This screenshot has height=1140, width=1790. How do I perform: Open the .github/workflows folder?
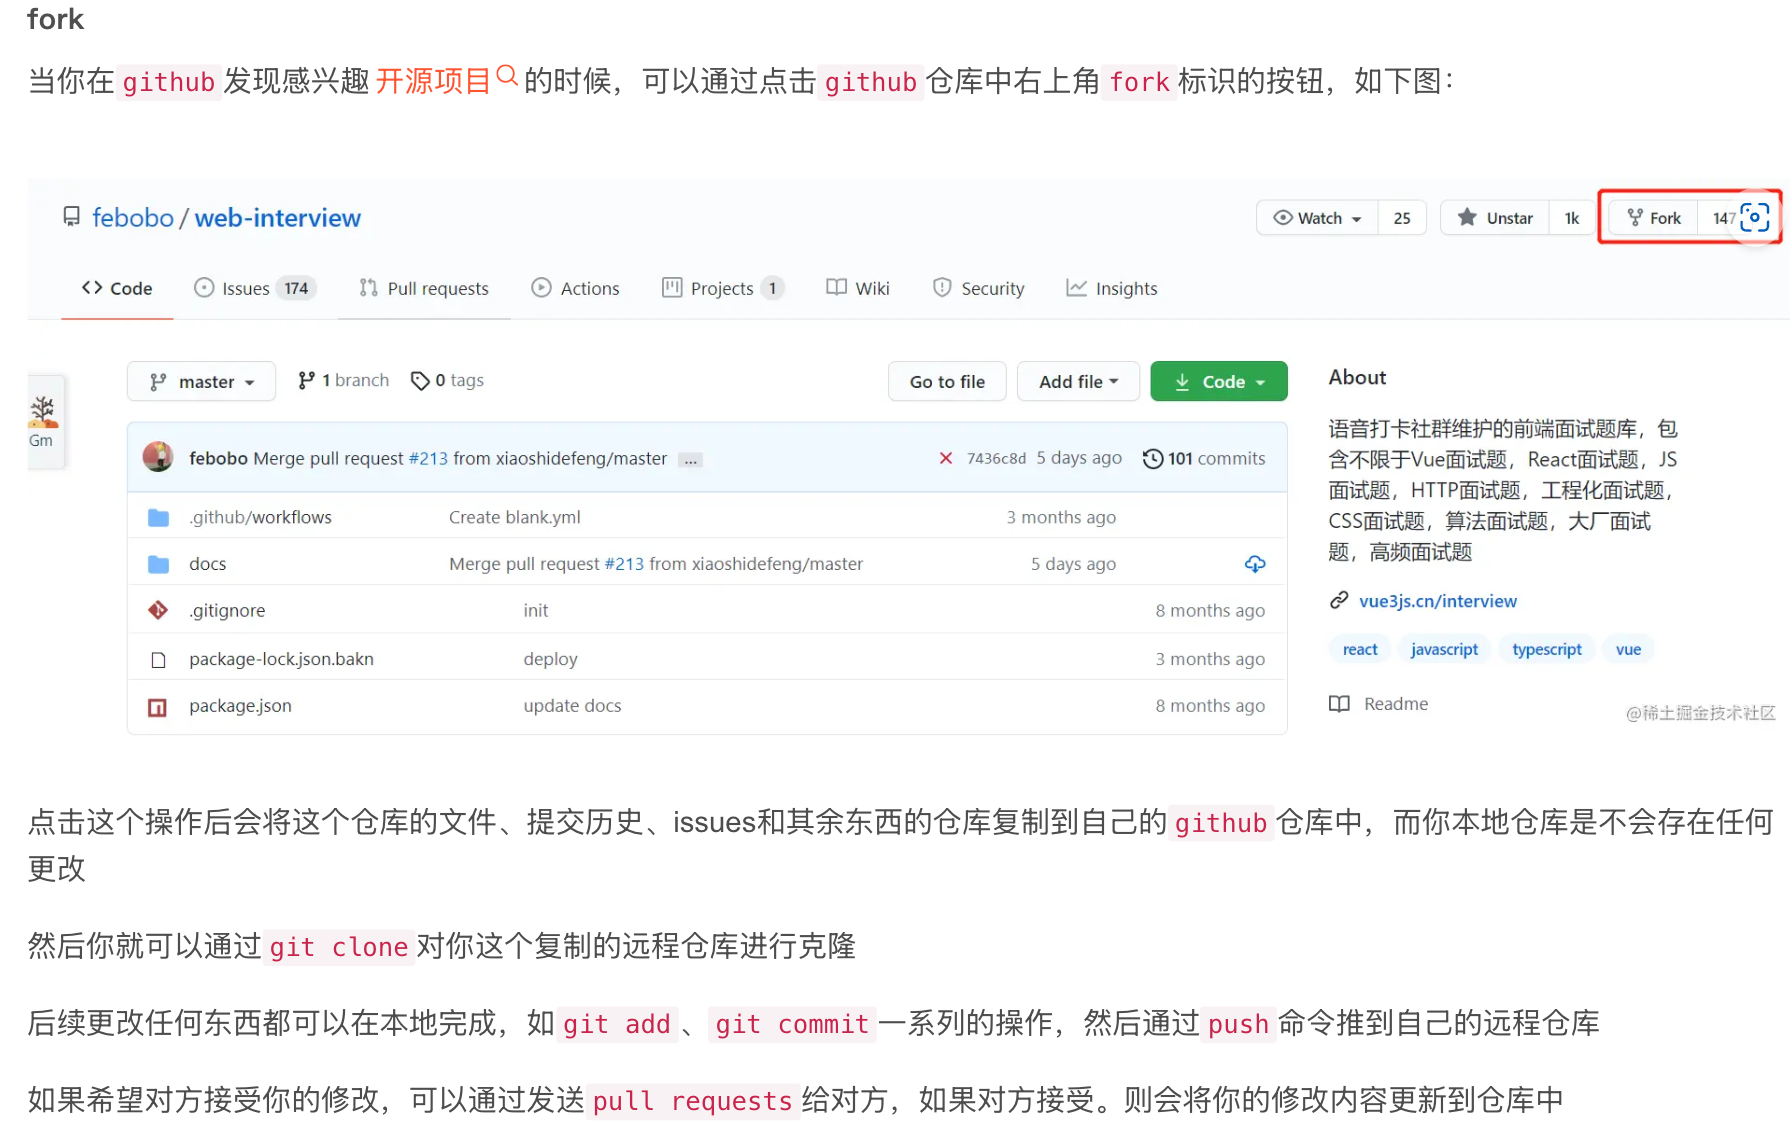coord(260,517)
